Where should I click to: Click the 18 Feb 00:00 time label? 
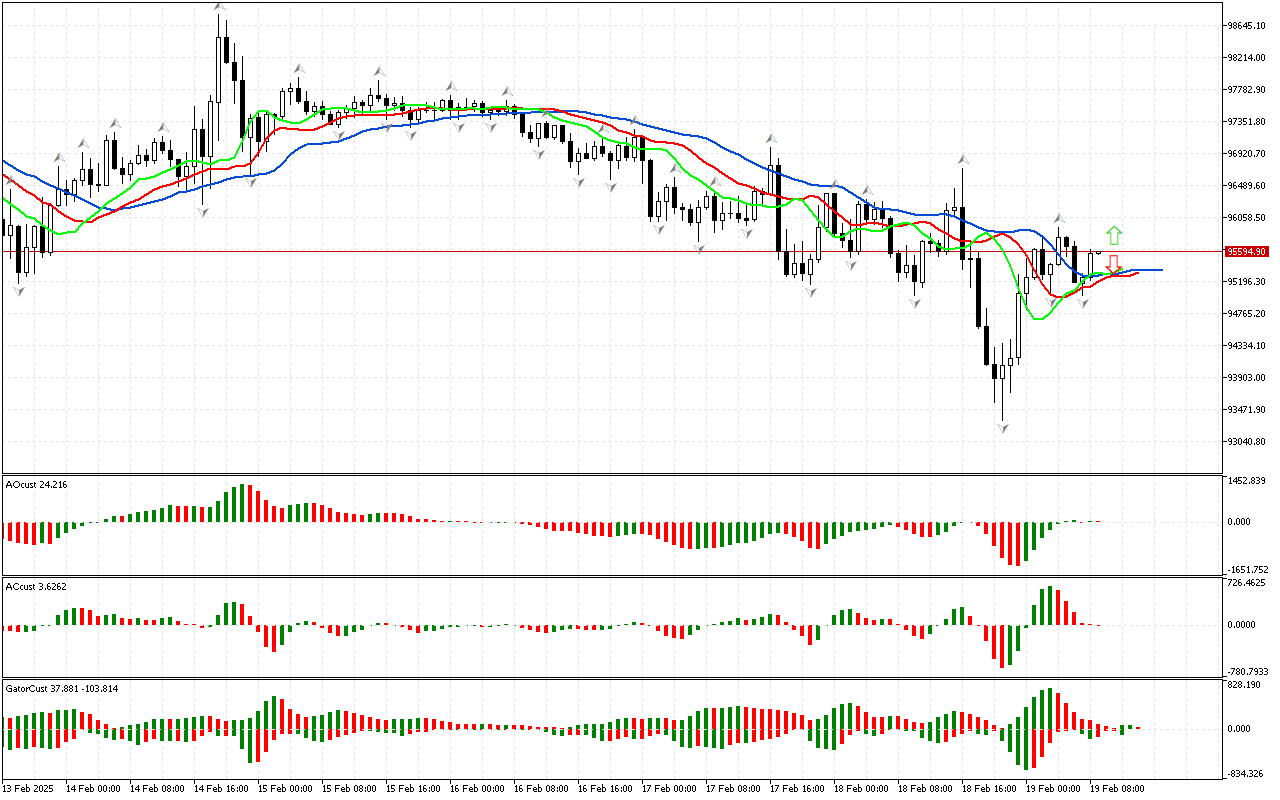[861, 789]
